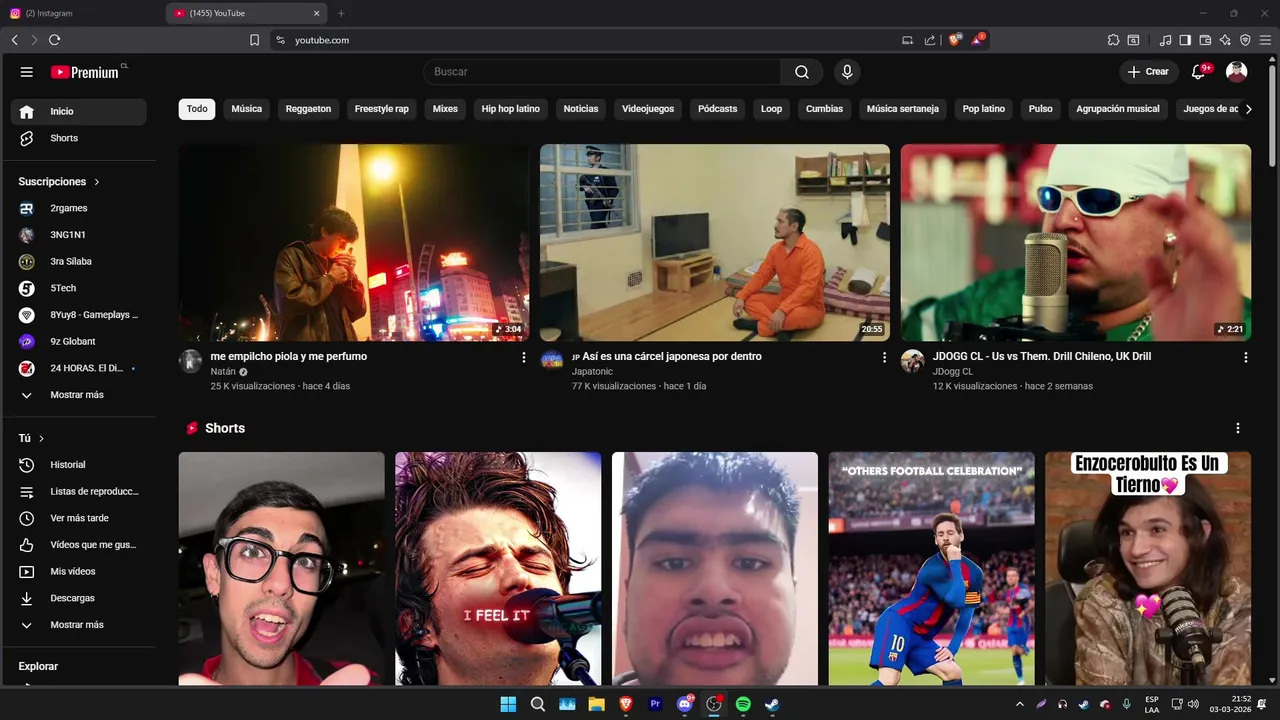Open the 3ra Silaba channel

[79, 261]
